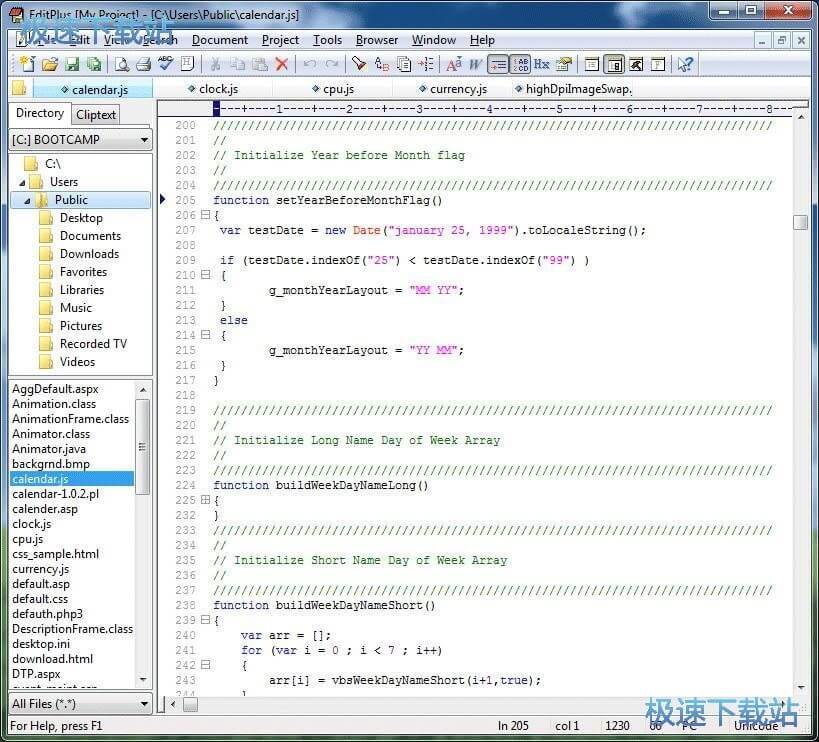The width and height of the screenshot is (819, 742).
Task: Click the View in Browser (W) button
Action: point(475,64)
